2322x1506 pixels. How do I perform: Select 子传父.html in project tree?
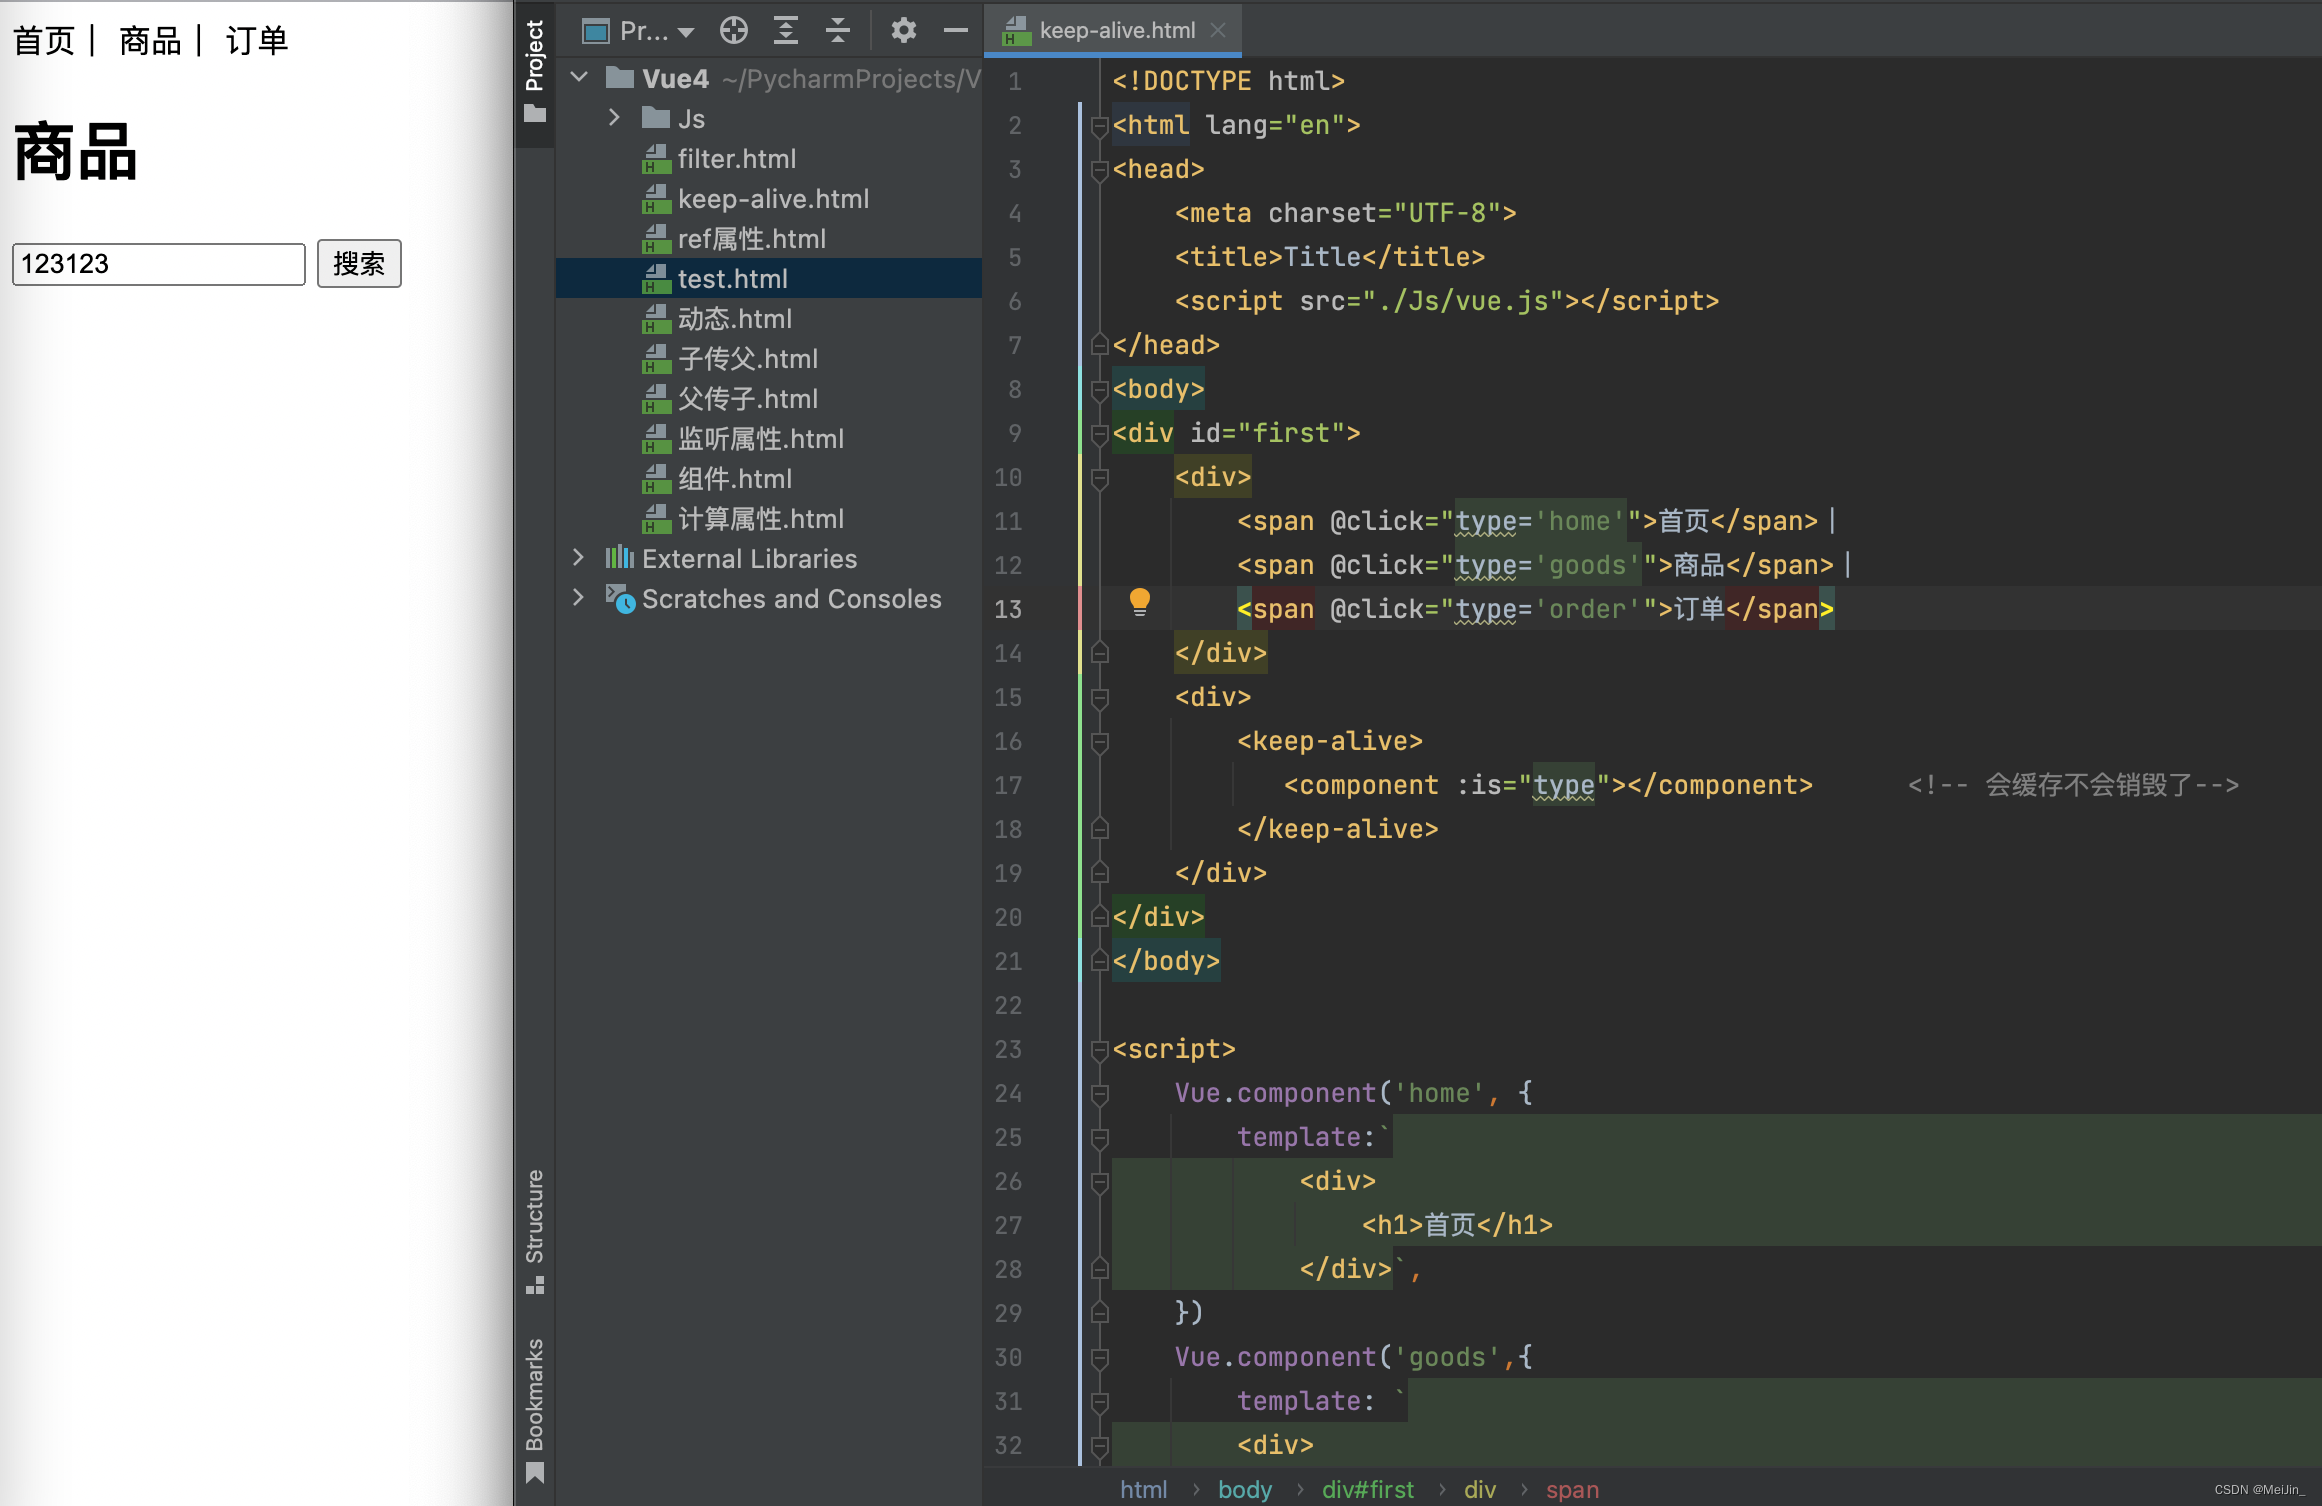pos(748,359)
